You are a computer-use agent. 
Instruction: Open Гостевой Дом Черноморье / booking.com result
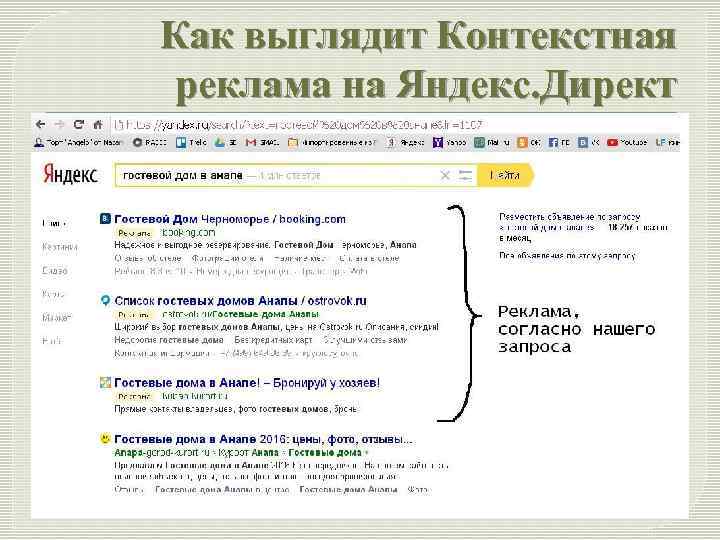(230, 219)
